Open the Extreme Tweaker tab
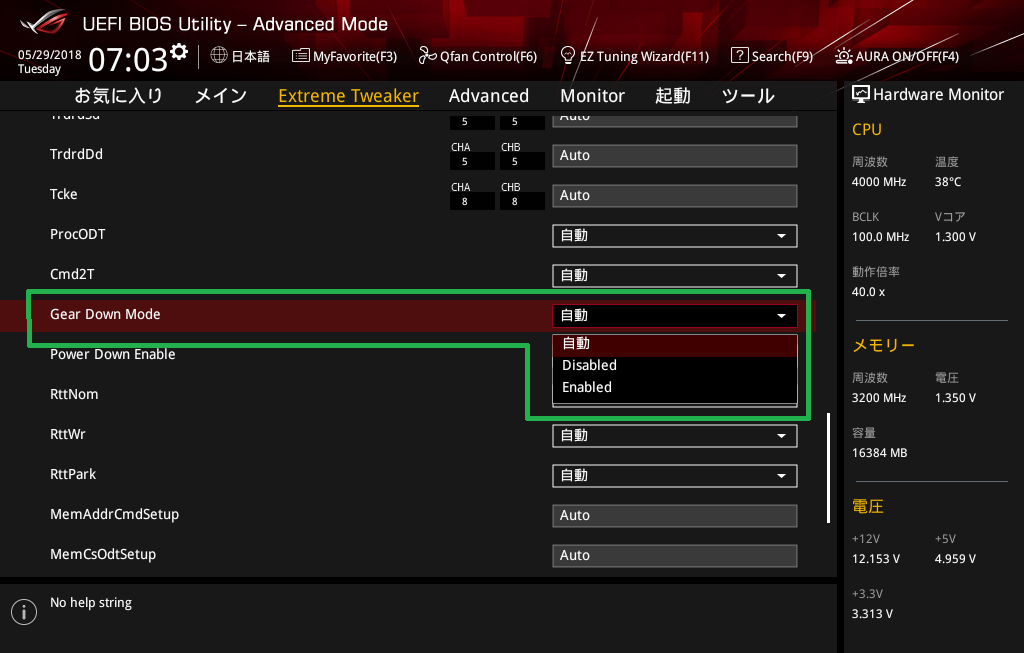The width and height of the screenshot is (1024, 653). (x=348, y=95)
